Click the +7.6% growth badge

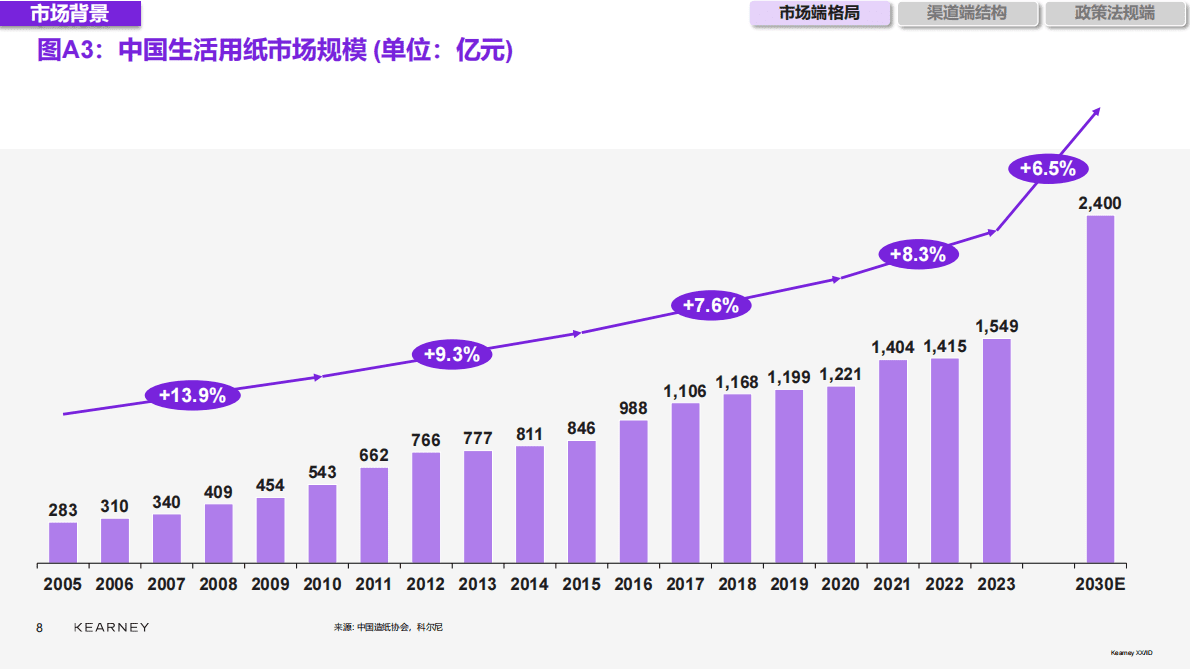tap(710, 304)
